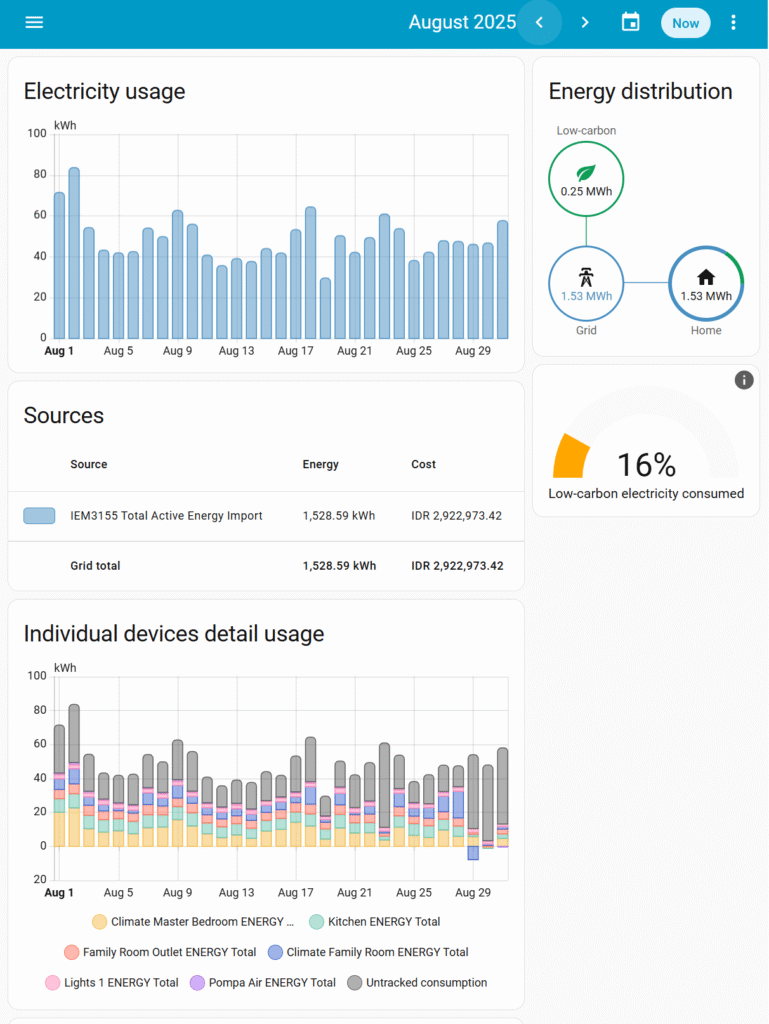Open info icon on low-carbon gauge card

click(x=743, y=380)
